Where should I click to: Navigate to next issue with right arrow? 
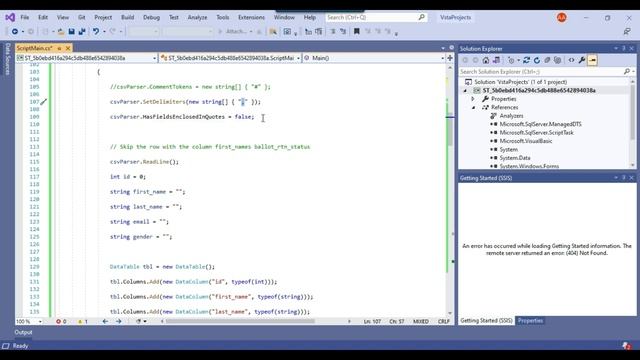118,322
